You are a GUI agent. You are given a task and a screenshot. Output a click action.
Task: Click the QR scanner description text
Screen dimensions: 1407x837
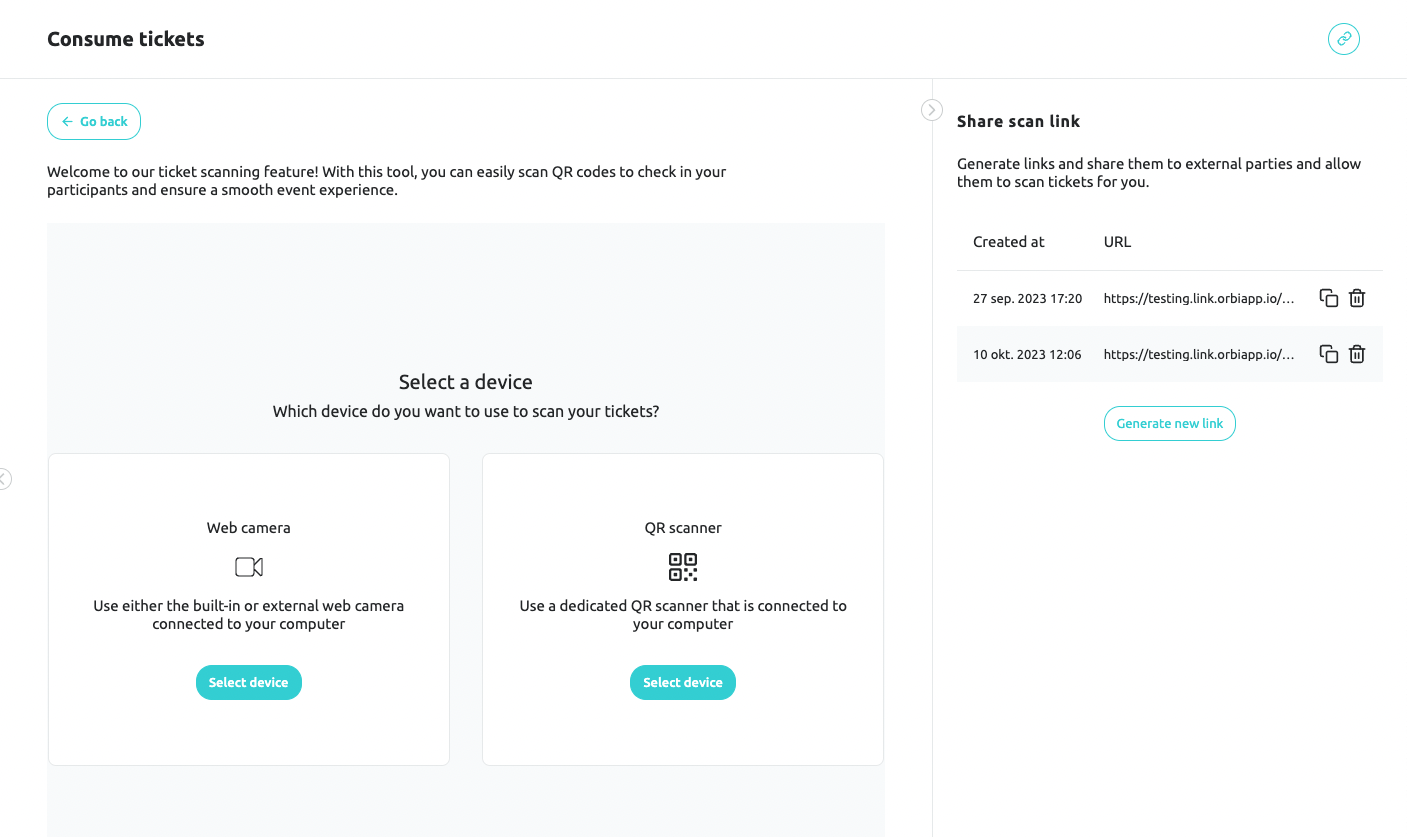click(x=683, y=614)
